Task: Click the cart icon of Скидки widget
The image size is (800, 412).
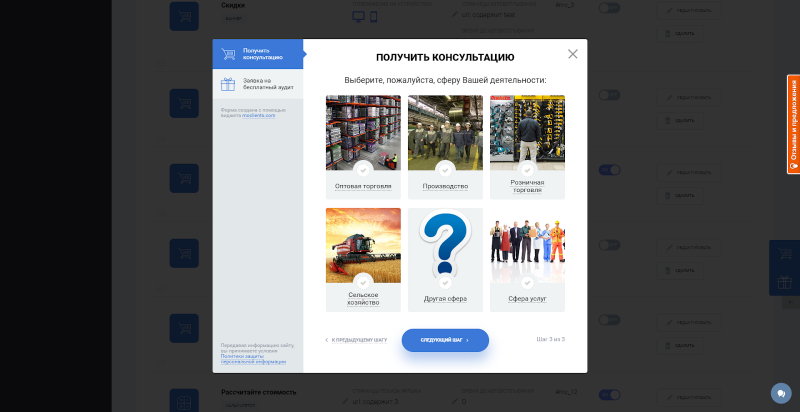Action: 184,16
